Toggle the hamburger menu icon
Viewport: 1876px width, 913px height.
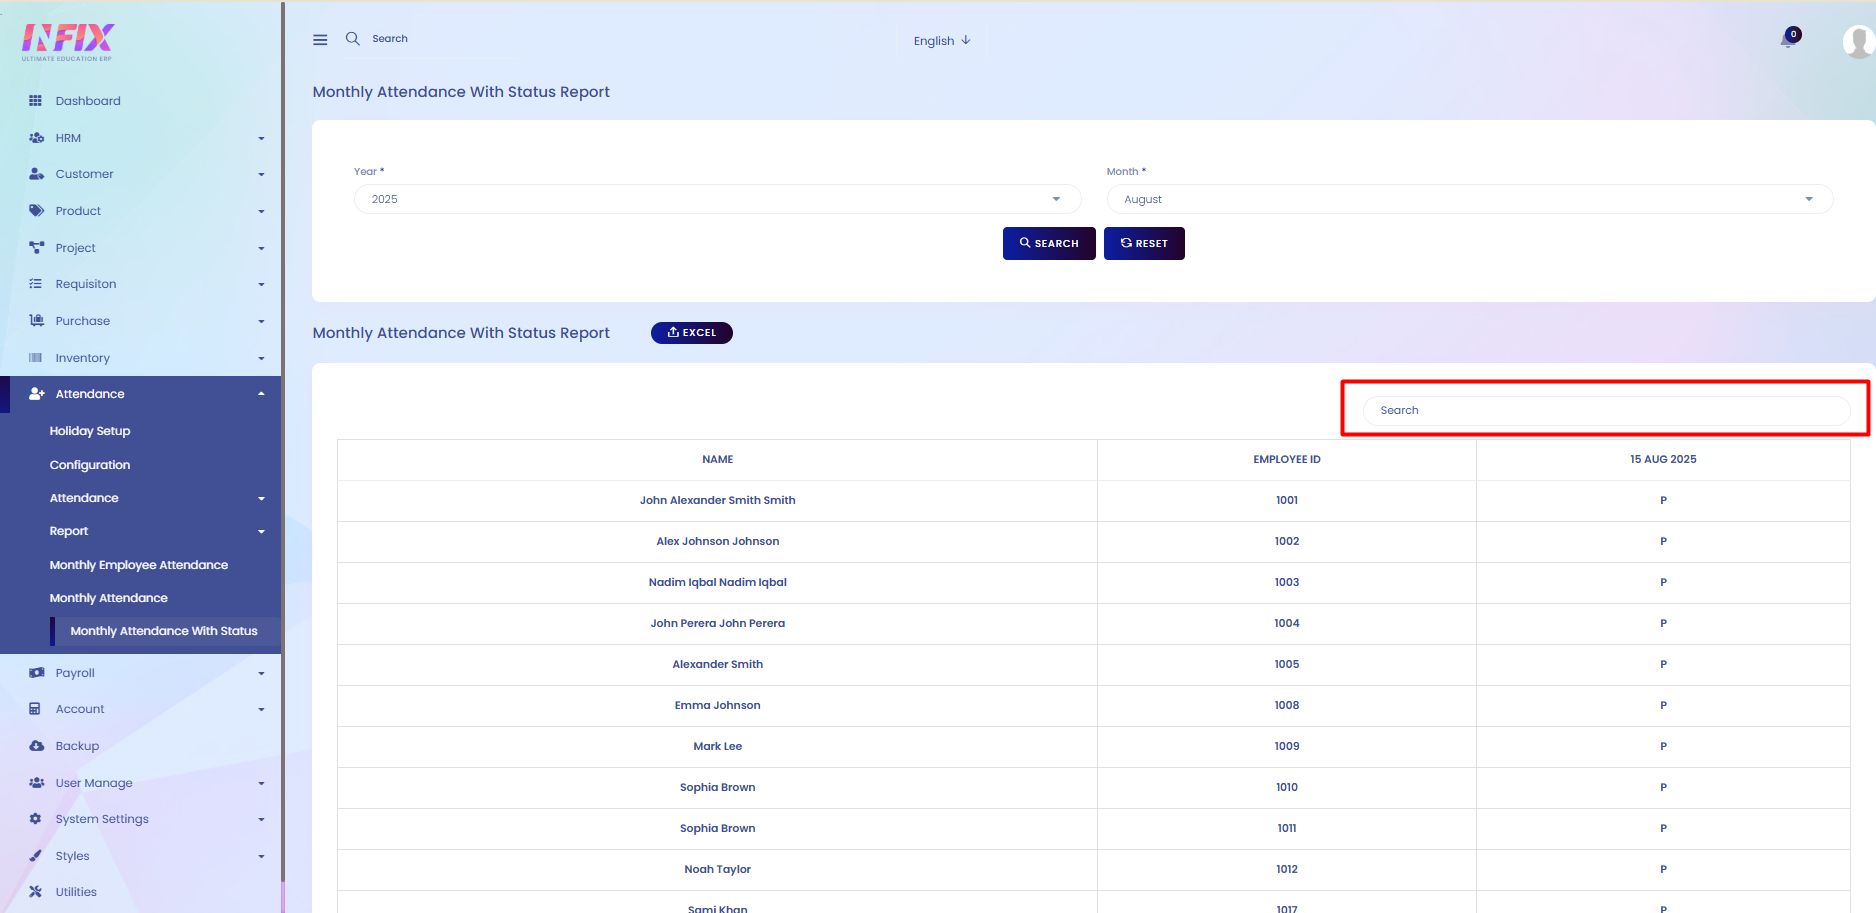point(320,40)
